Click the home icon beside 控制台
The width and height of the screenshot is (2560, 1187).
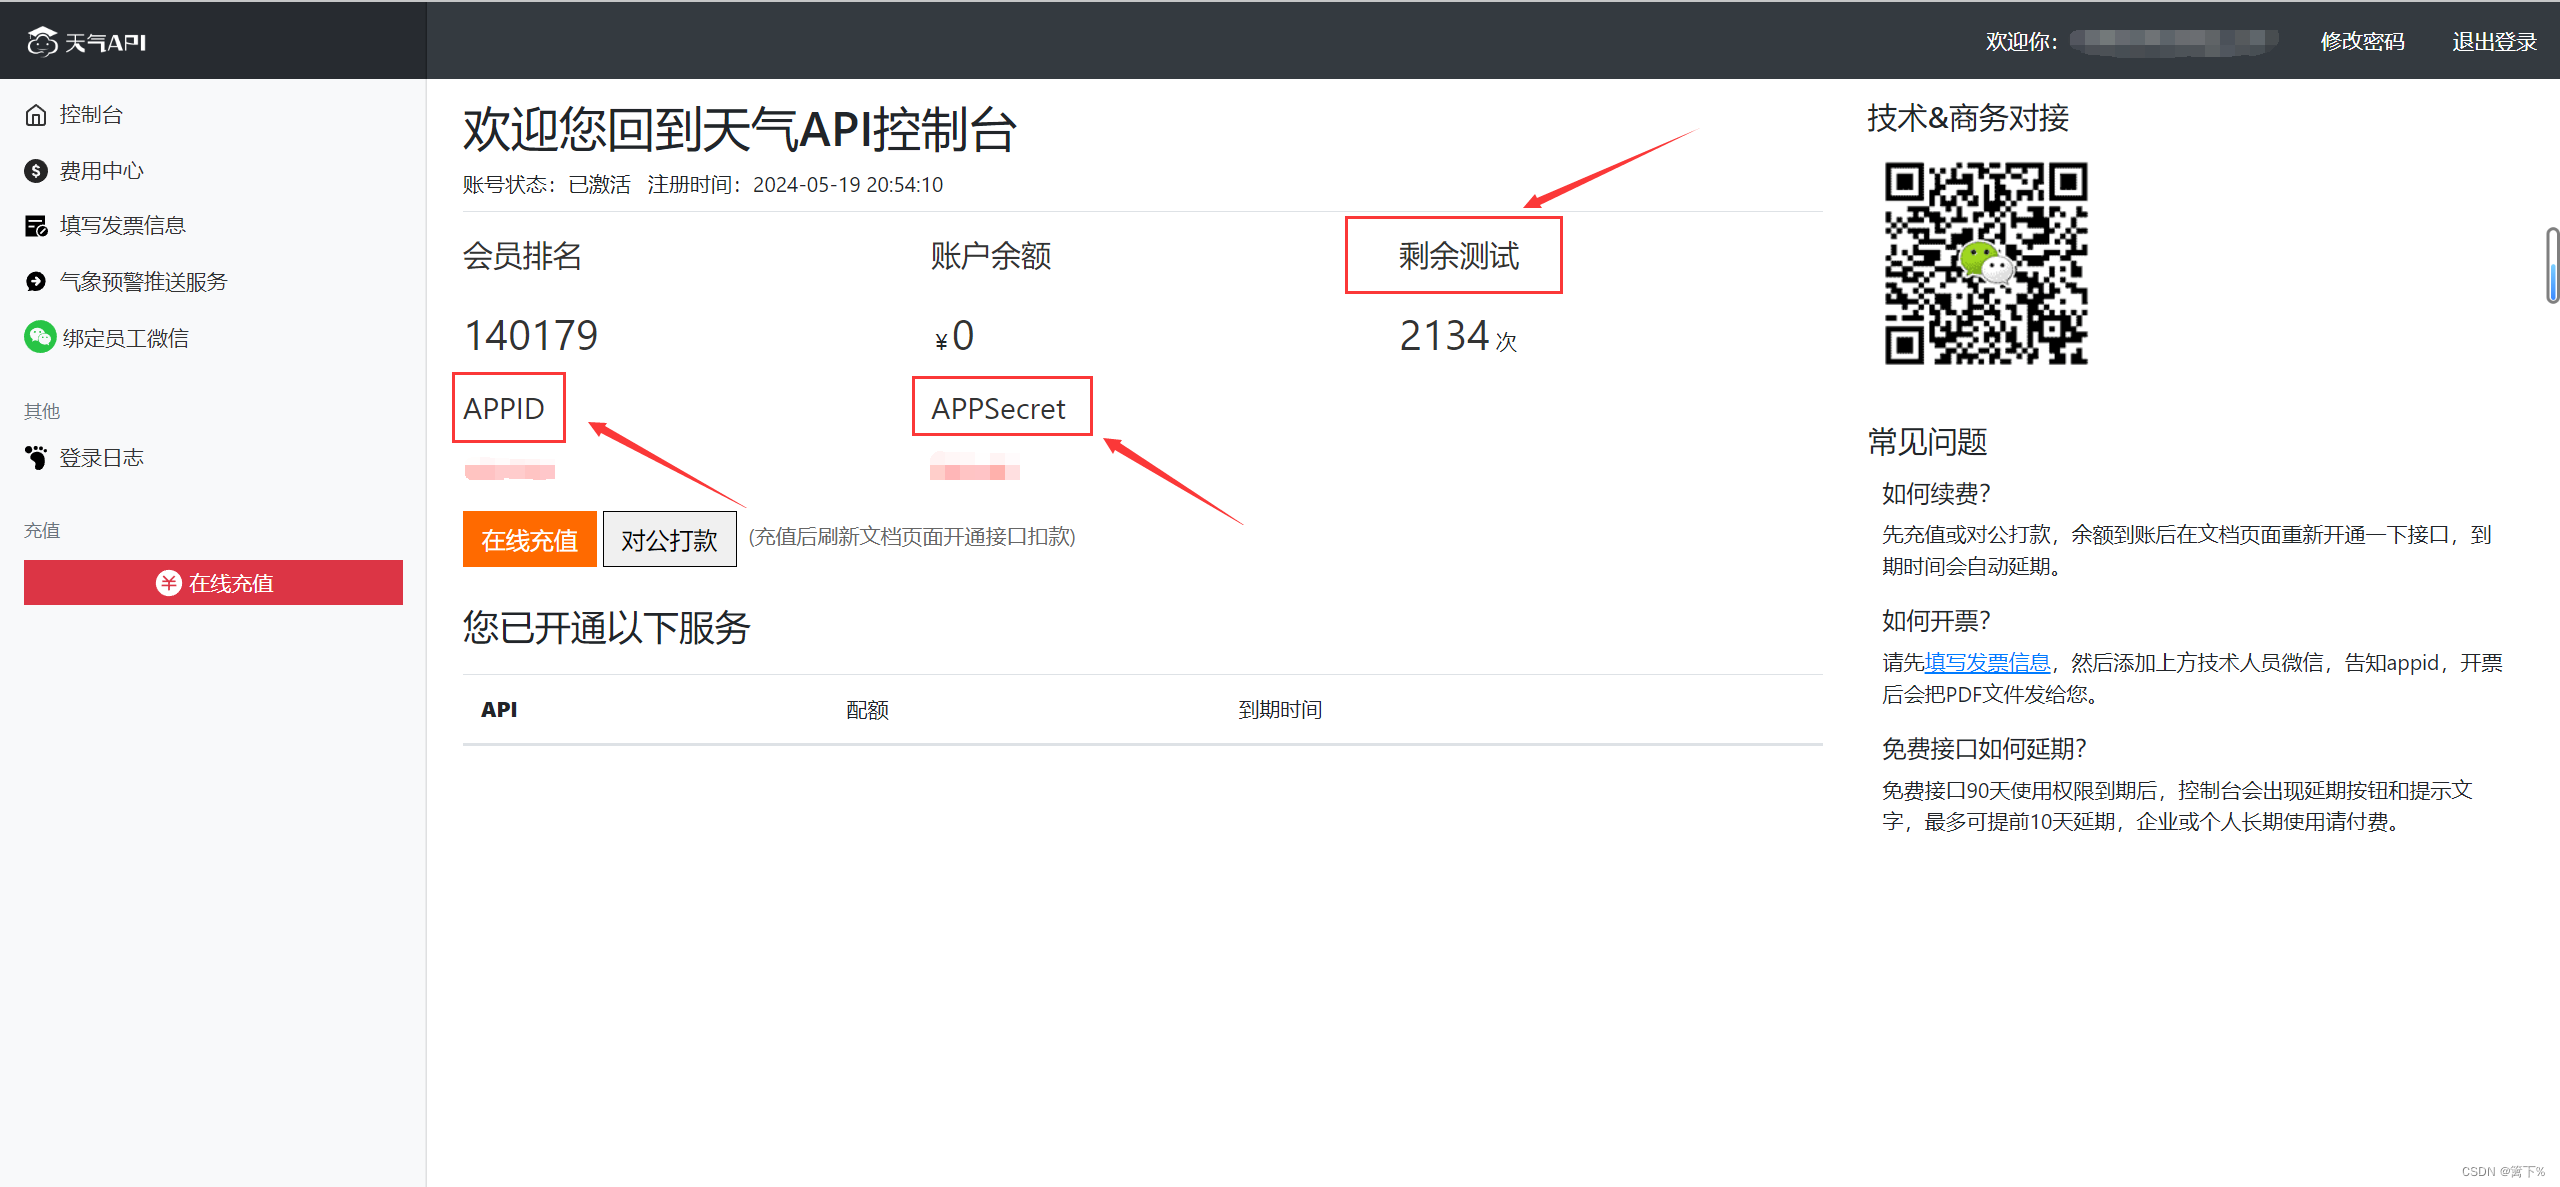click(x=36, y=115)
